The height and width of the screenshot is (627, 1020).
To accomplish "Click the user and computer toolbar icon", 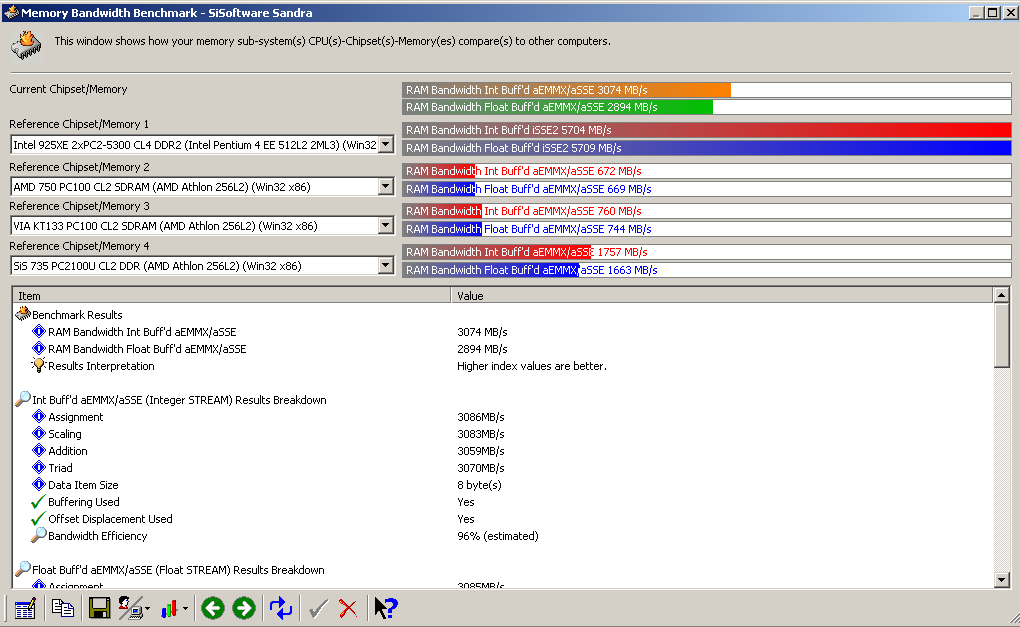I will point(130,609).
